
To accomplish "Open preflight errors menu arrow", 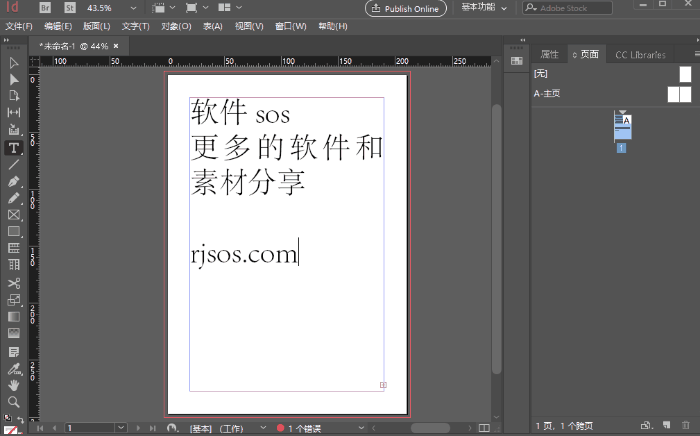I will (361, 428).
